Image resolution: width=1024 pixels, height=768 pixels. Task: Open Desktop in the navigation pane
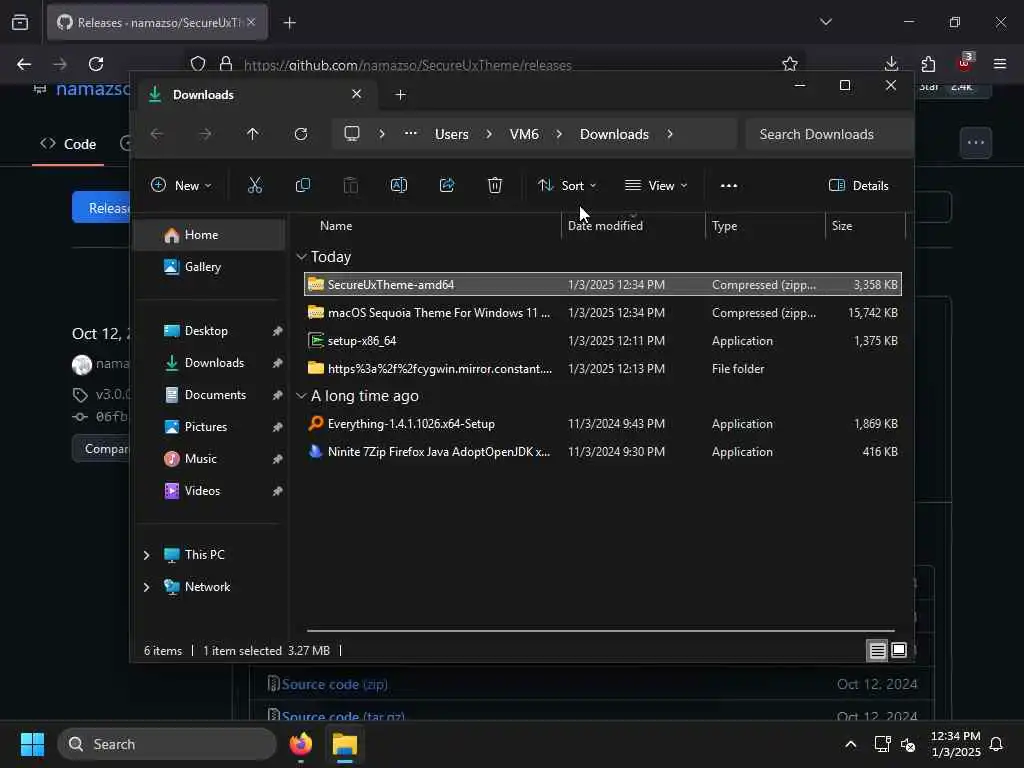tap(209, 331)
